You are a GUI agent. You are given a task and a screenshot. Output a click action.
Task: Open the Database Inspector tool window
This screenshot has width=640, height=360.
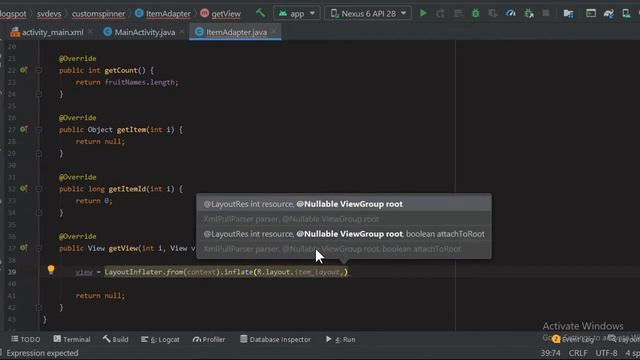[x=275, y=339]
